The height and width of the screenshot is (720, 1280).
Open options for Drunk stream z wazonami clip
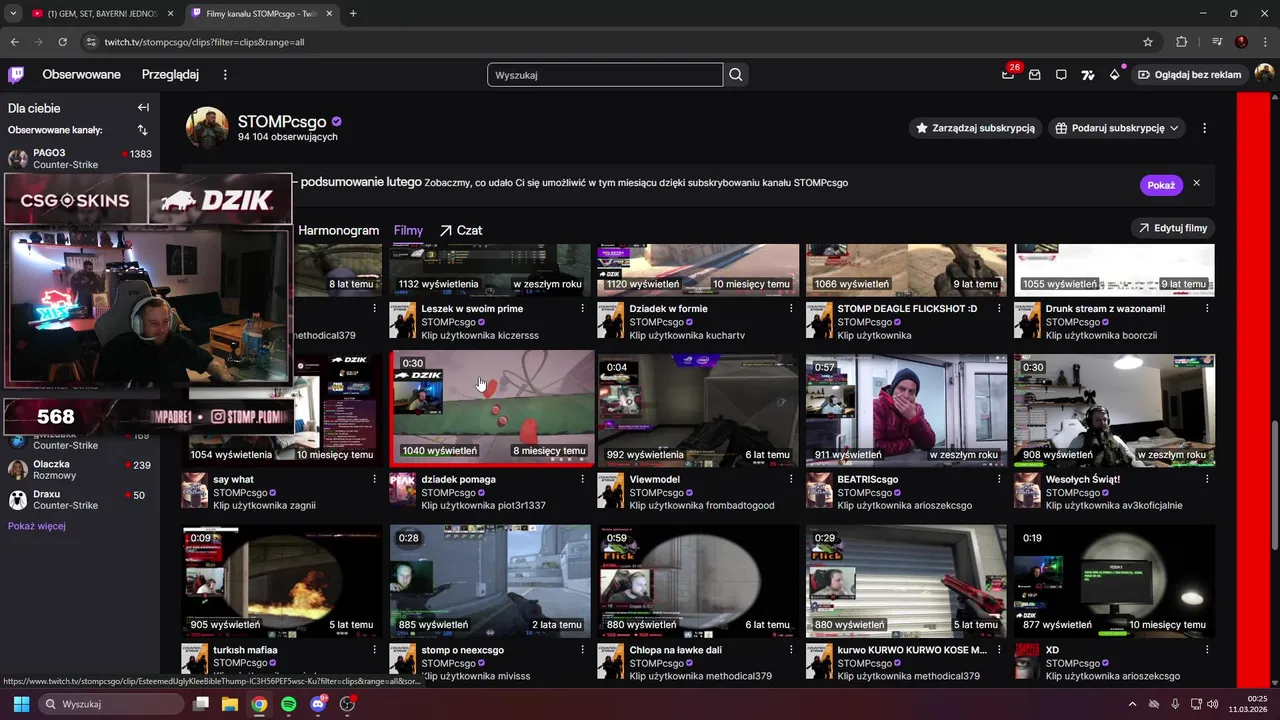pyautogui.click(x=1206, y=309)
